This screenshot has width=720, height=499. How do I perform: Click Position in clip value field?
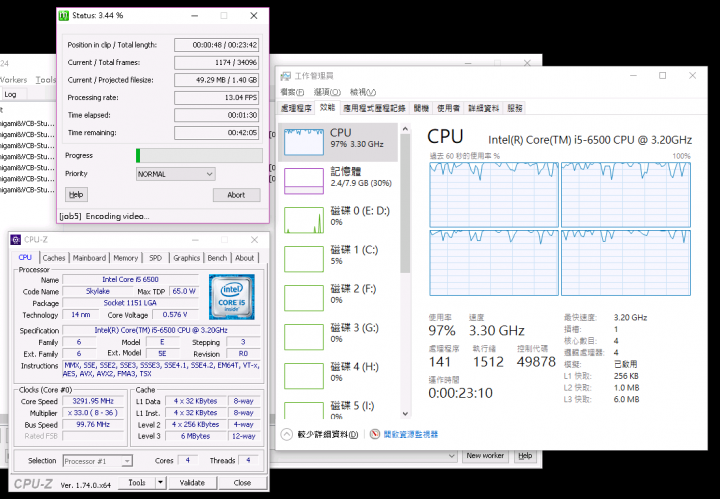pyautogui.click(x=216, y=45)
